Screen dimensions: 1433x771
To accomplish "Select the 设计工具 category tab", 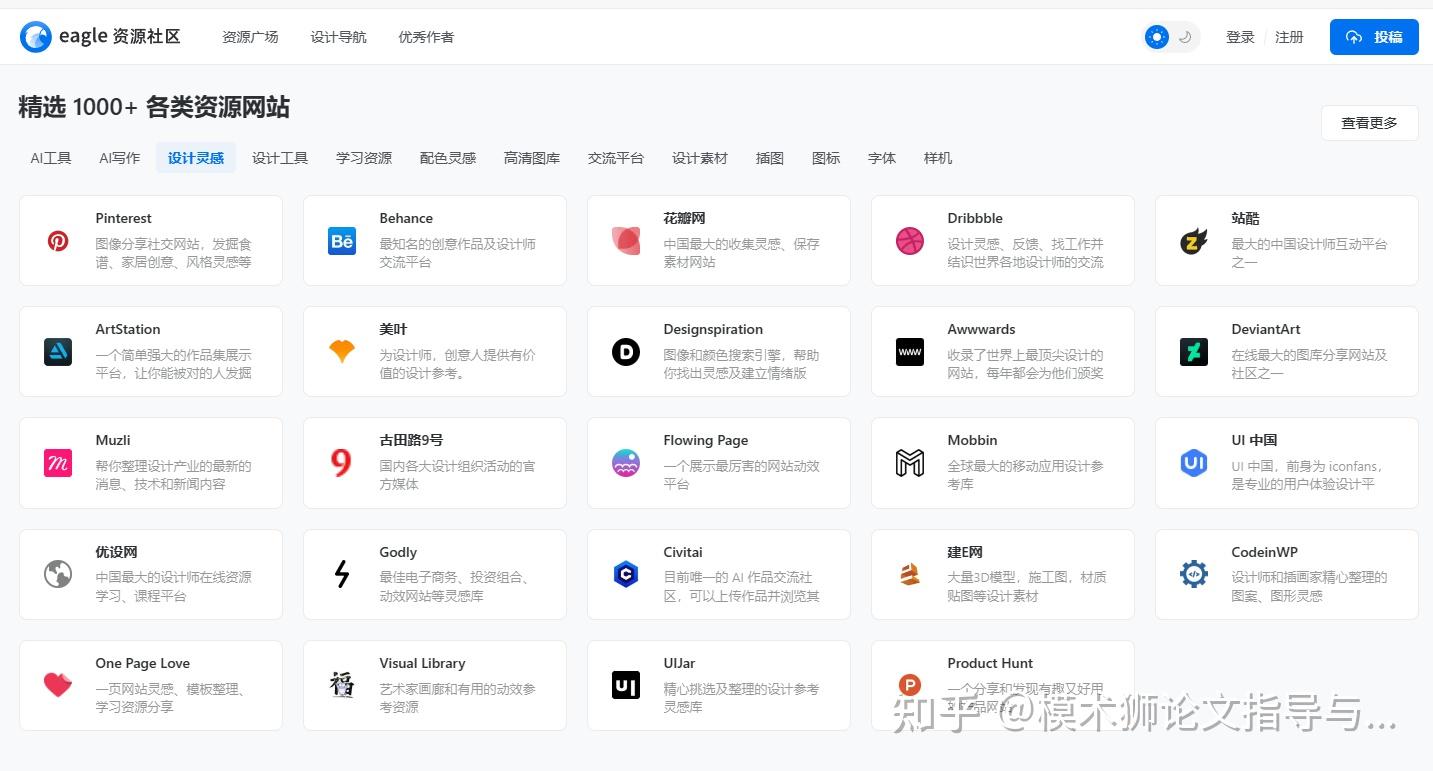I will pyautogui.click(x=280, y=158).
